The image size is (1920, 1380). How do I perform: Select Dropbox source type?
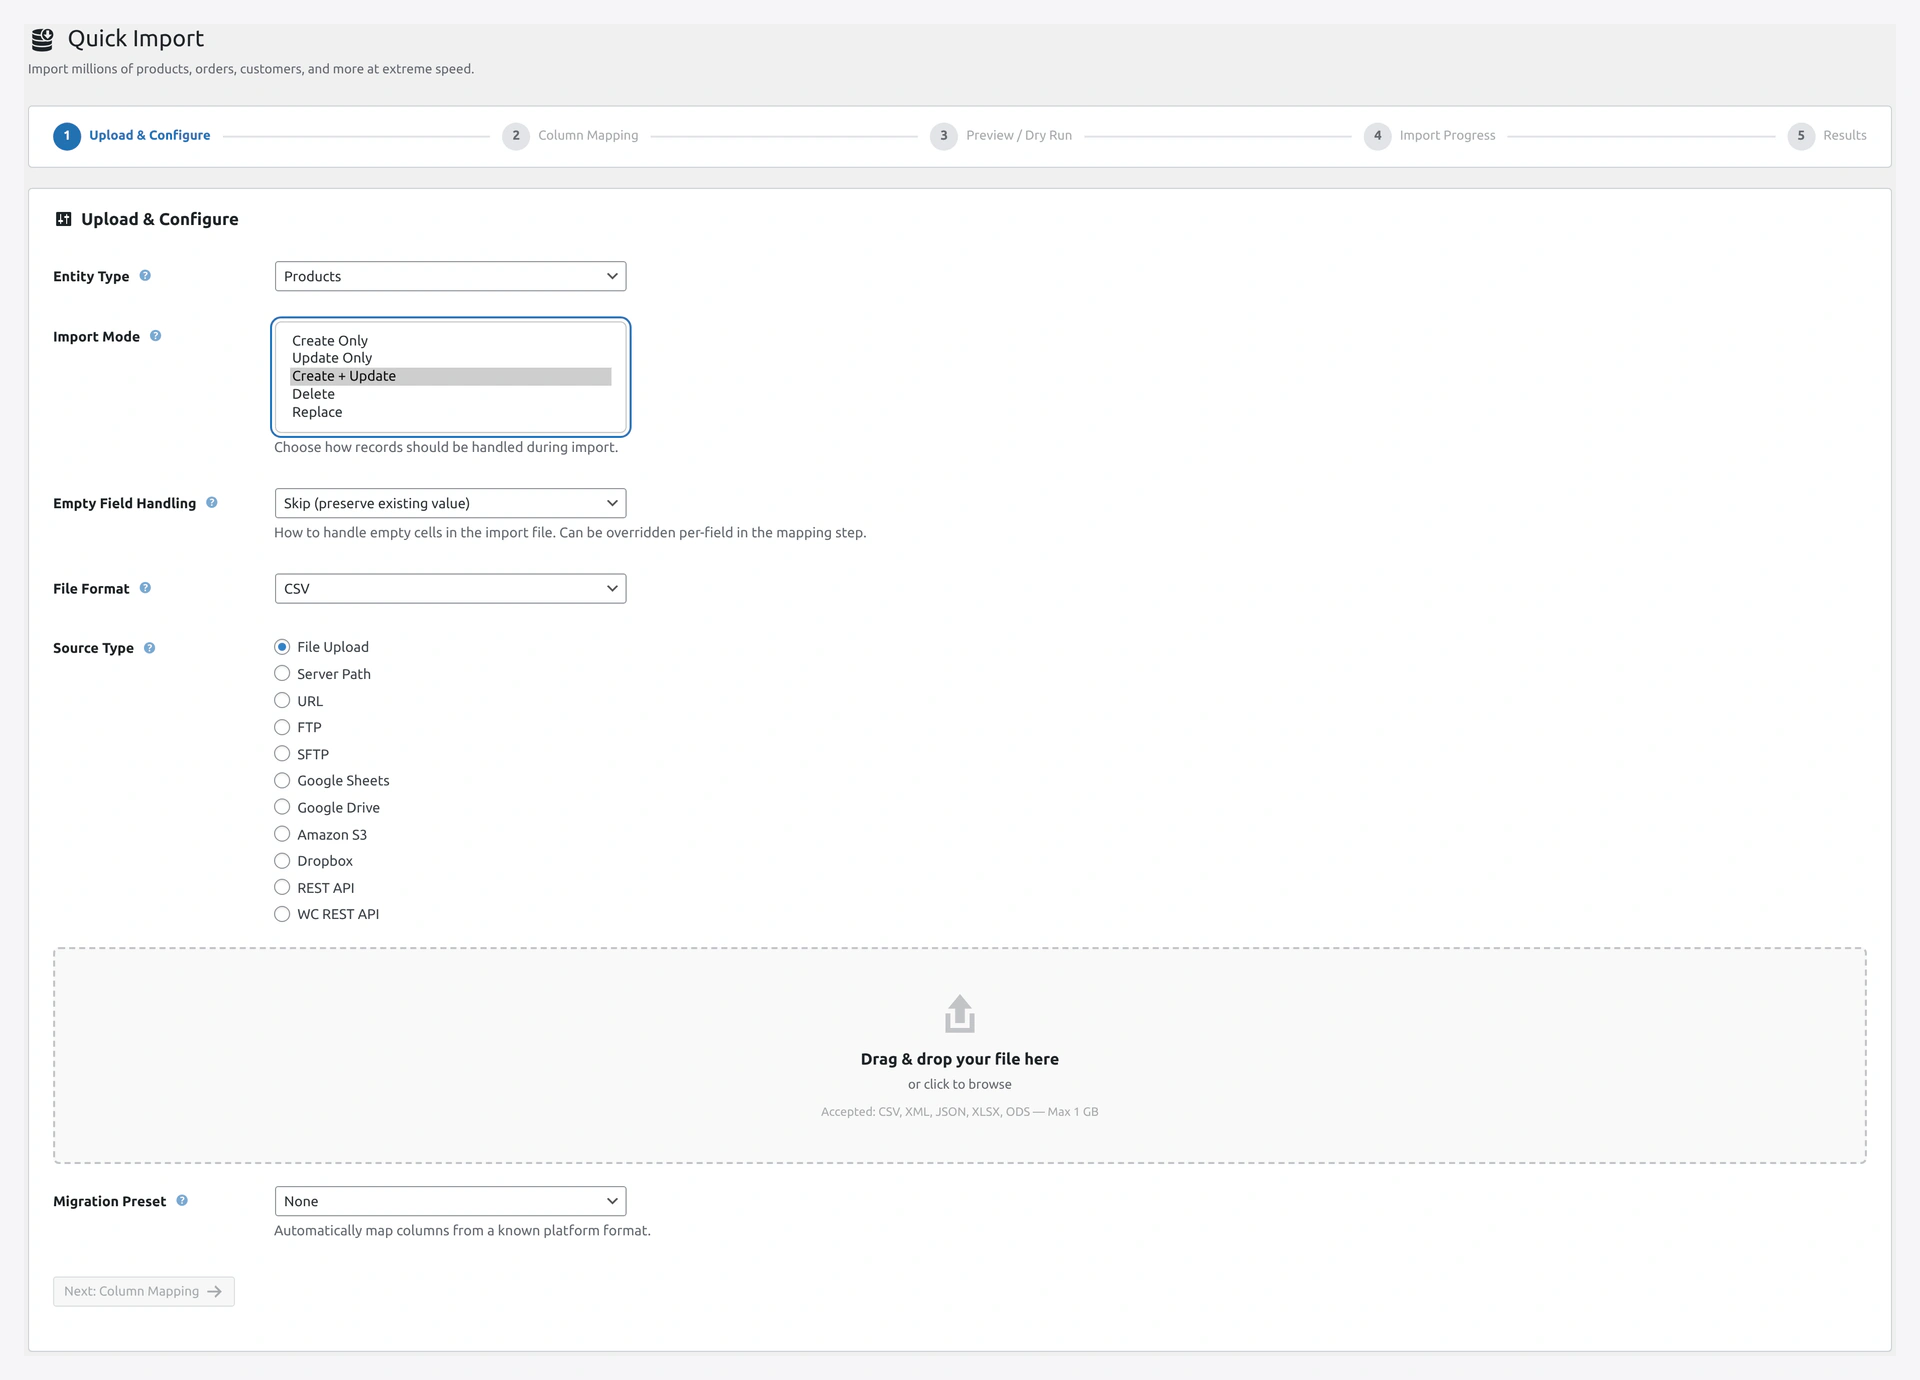click(x=282, y=861)
